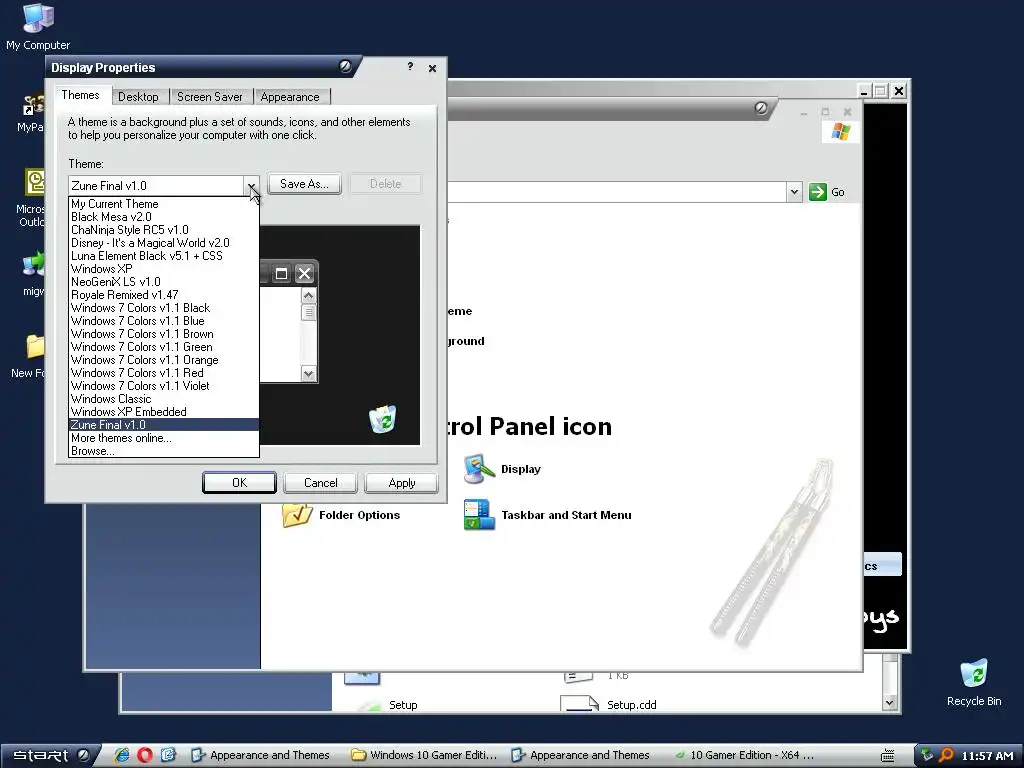The image size is (1024, 768).
Task: Select the Themes tab
Action: [x=80, y=95]
